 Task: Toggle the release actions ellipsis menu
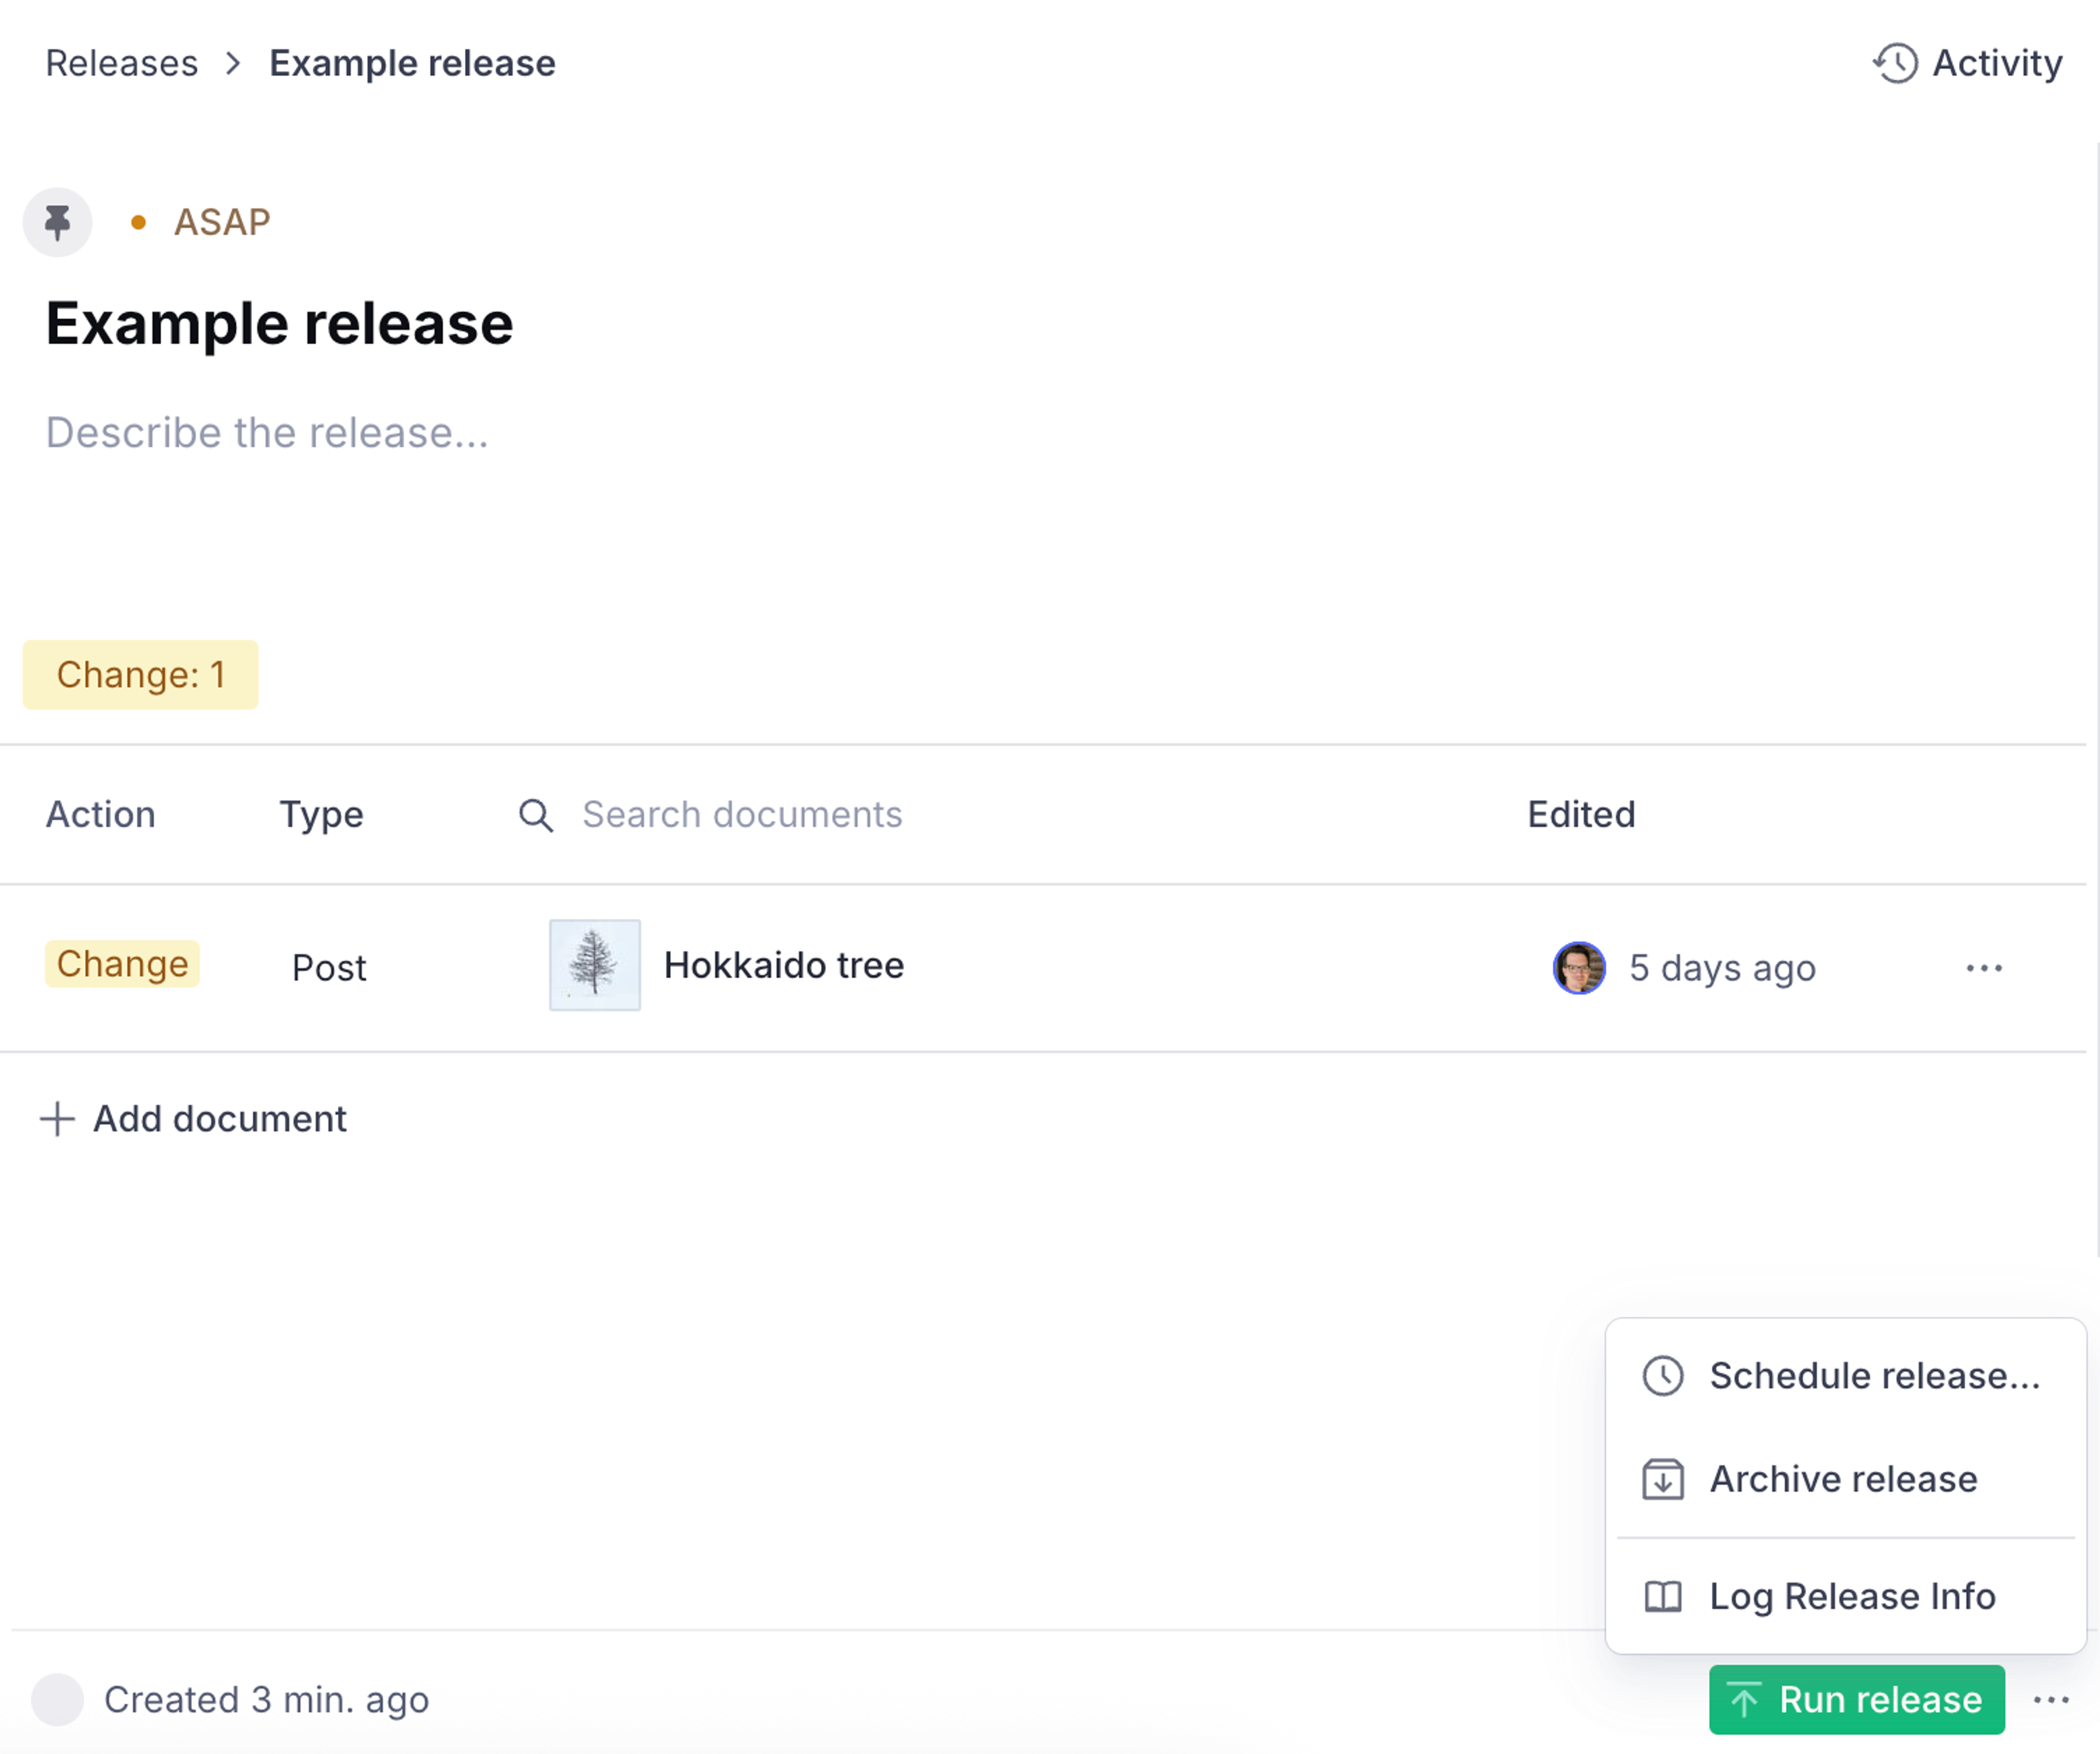tap(2050, 1700)
